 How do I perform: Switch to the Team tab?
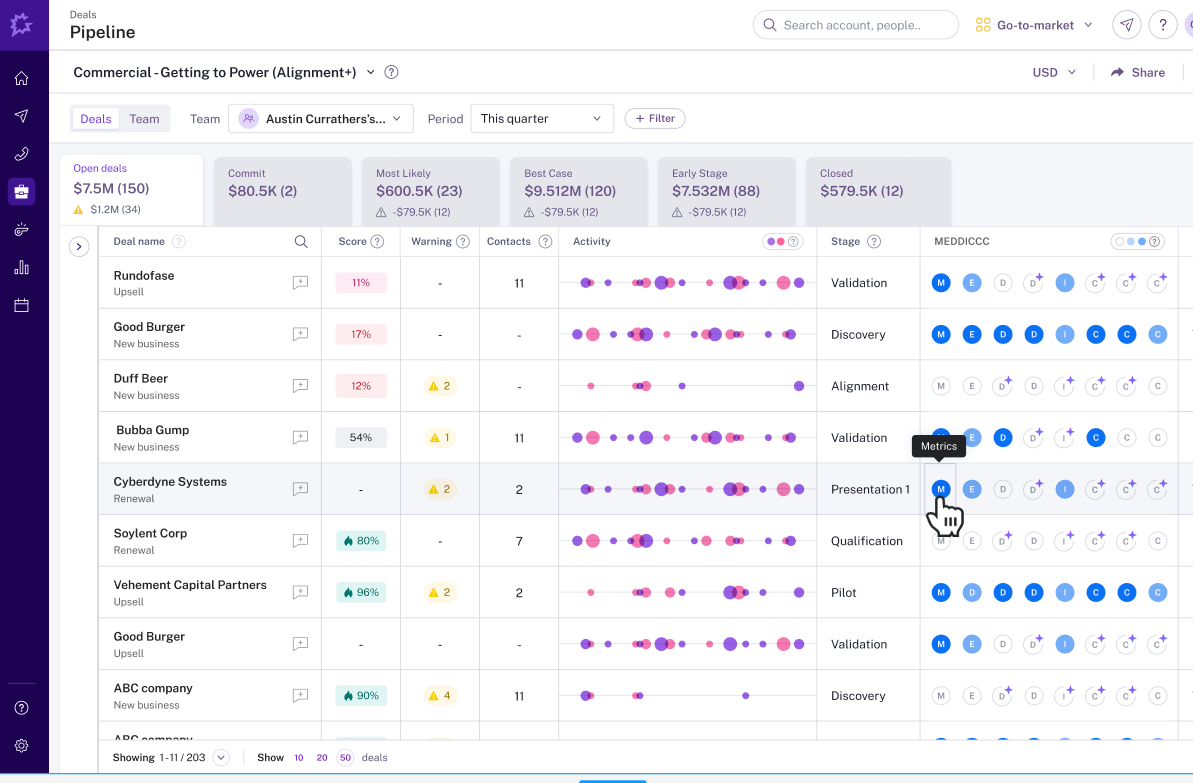[144, 118]
